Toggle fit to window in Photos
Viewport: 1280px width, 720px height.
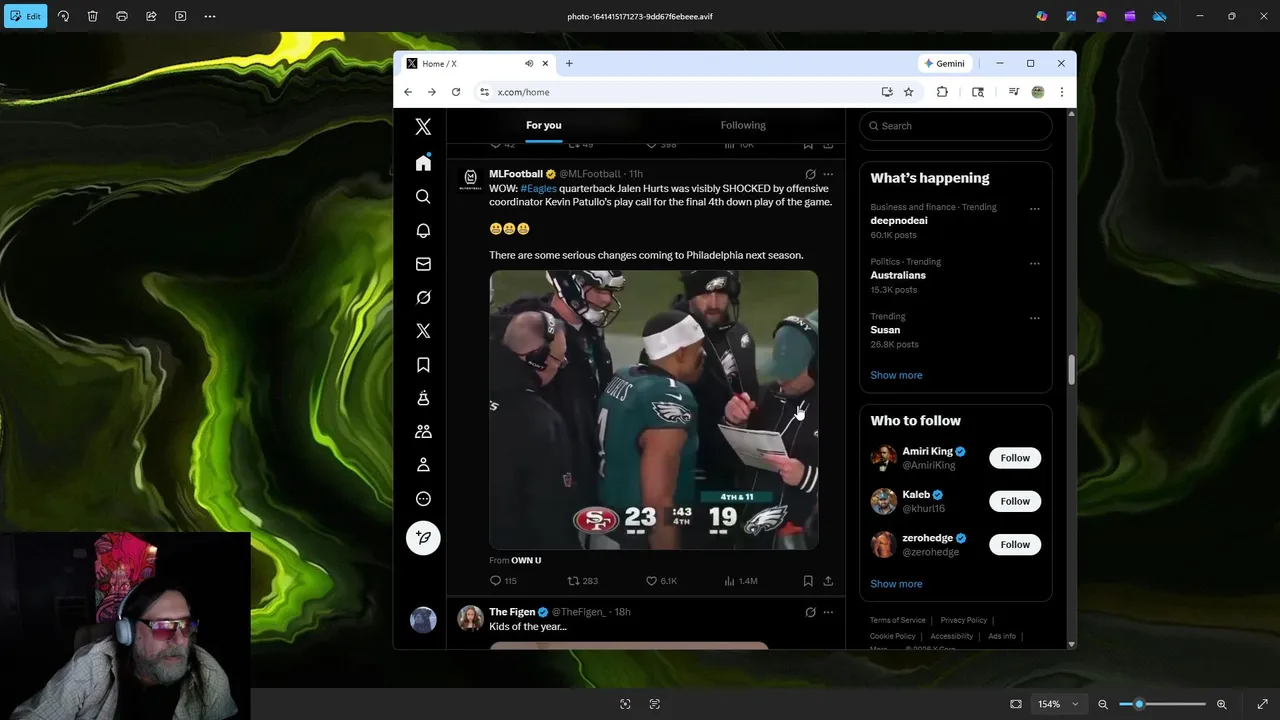[x=1016, y=704]
